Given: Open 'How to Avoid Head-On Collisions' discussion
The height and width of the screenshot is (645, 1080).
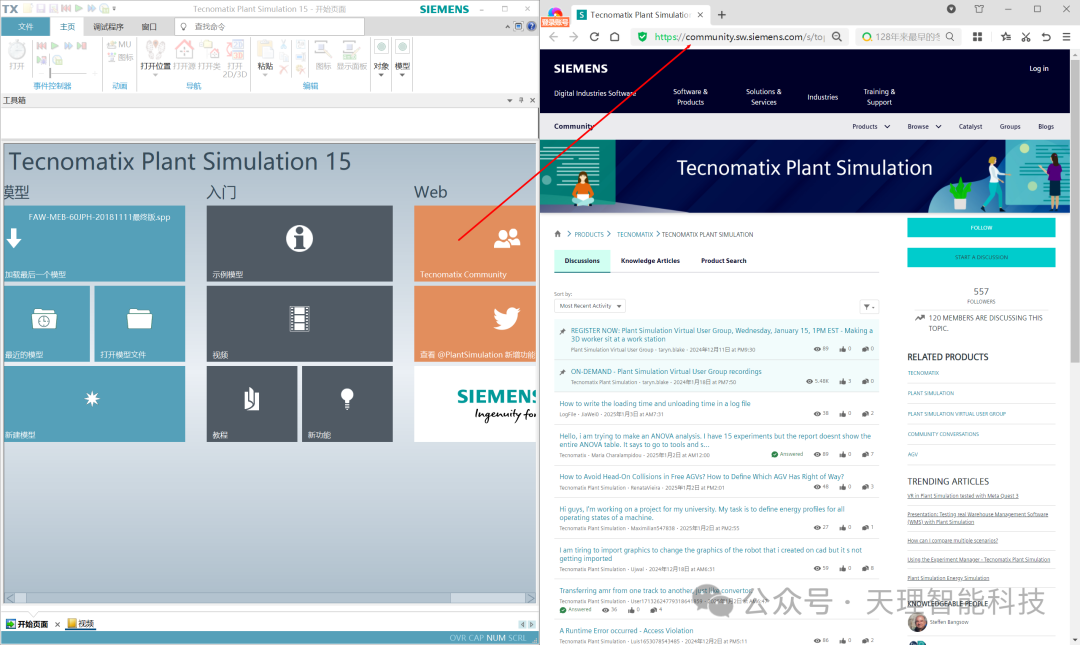Looking at the screenshot, I should 701,476.
